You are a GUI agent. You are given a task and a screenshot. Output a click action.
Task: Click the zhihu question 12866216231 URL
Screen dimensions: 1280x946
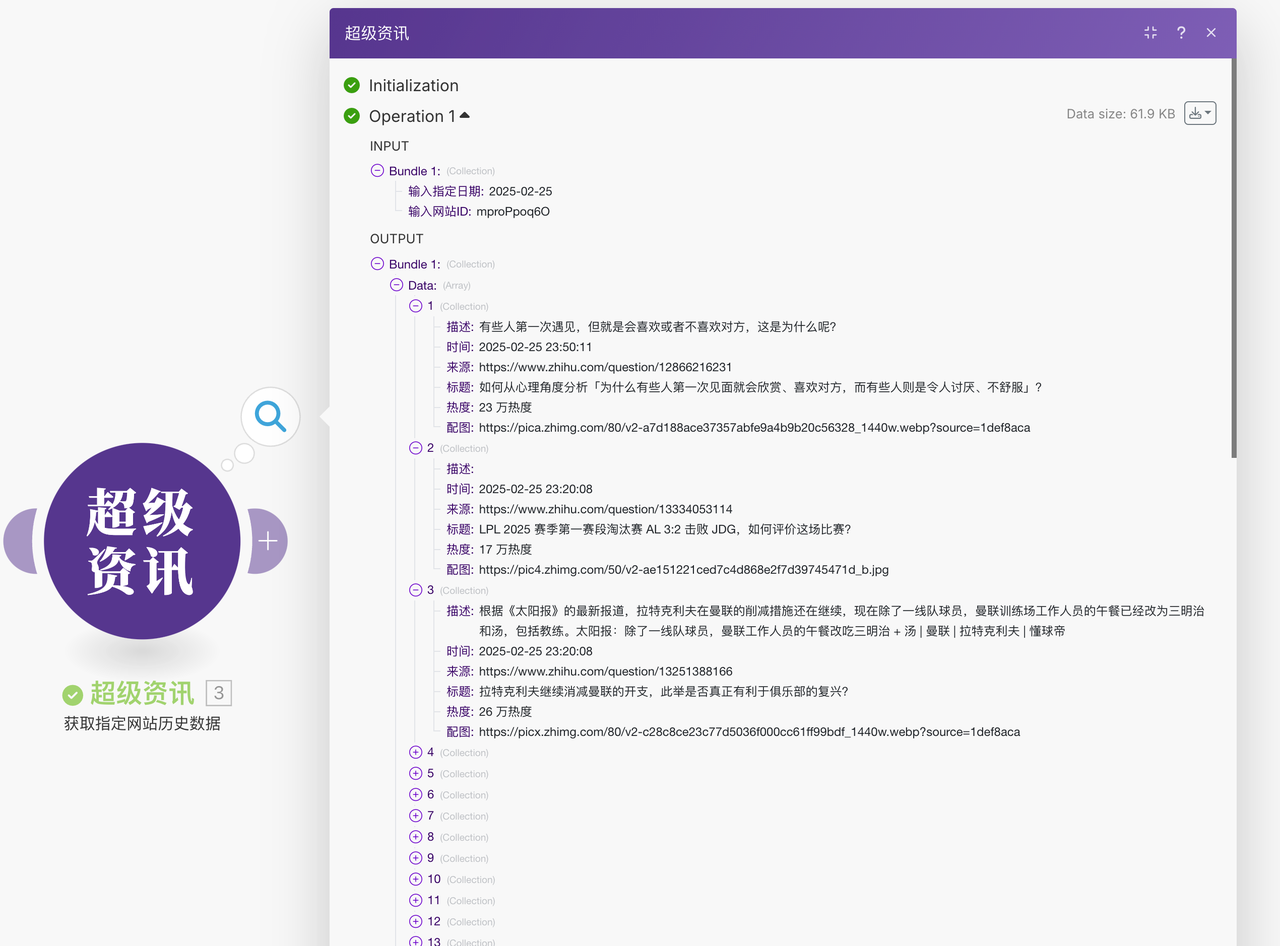point(605,367)
